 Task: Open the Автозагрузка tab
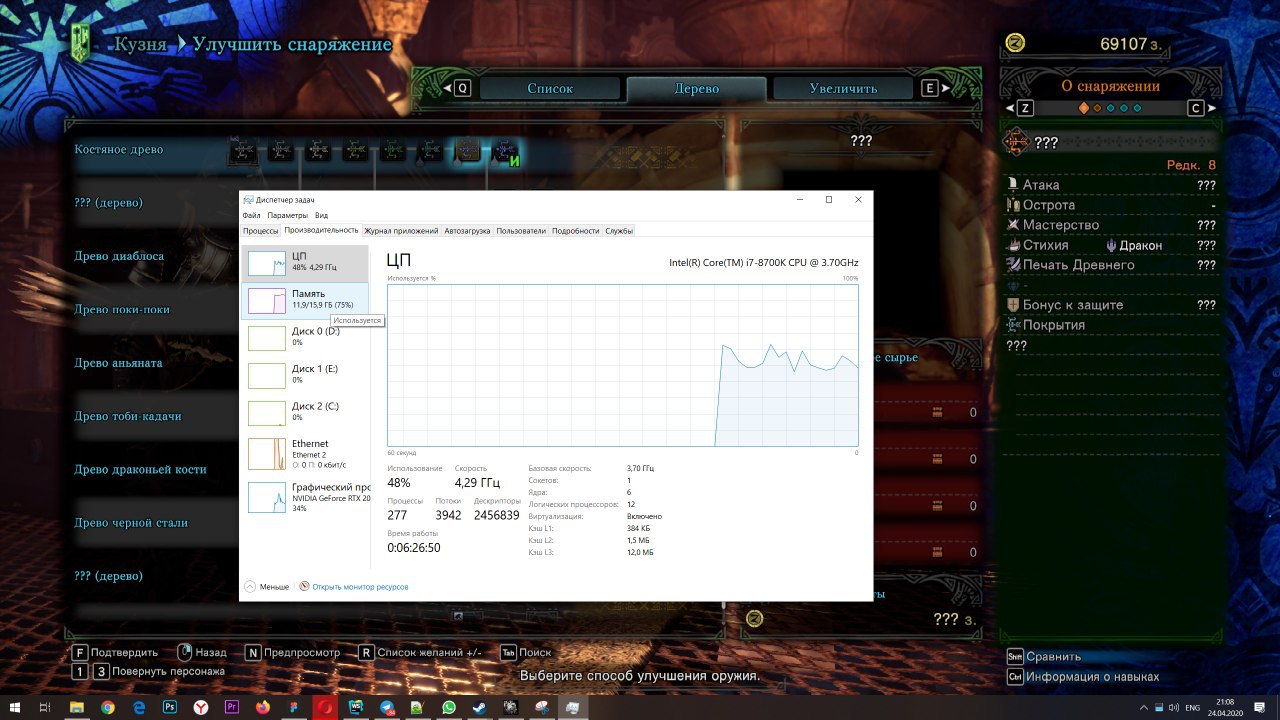pos(467,230)
